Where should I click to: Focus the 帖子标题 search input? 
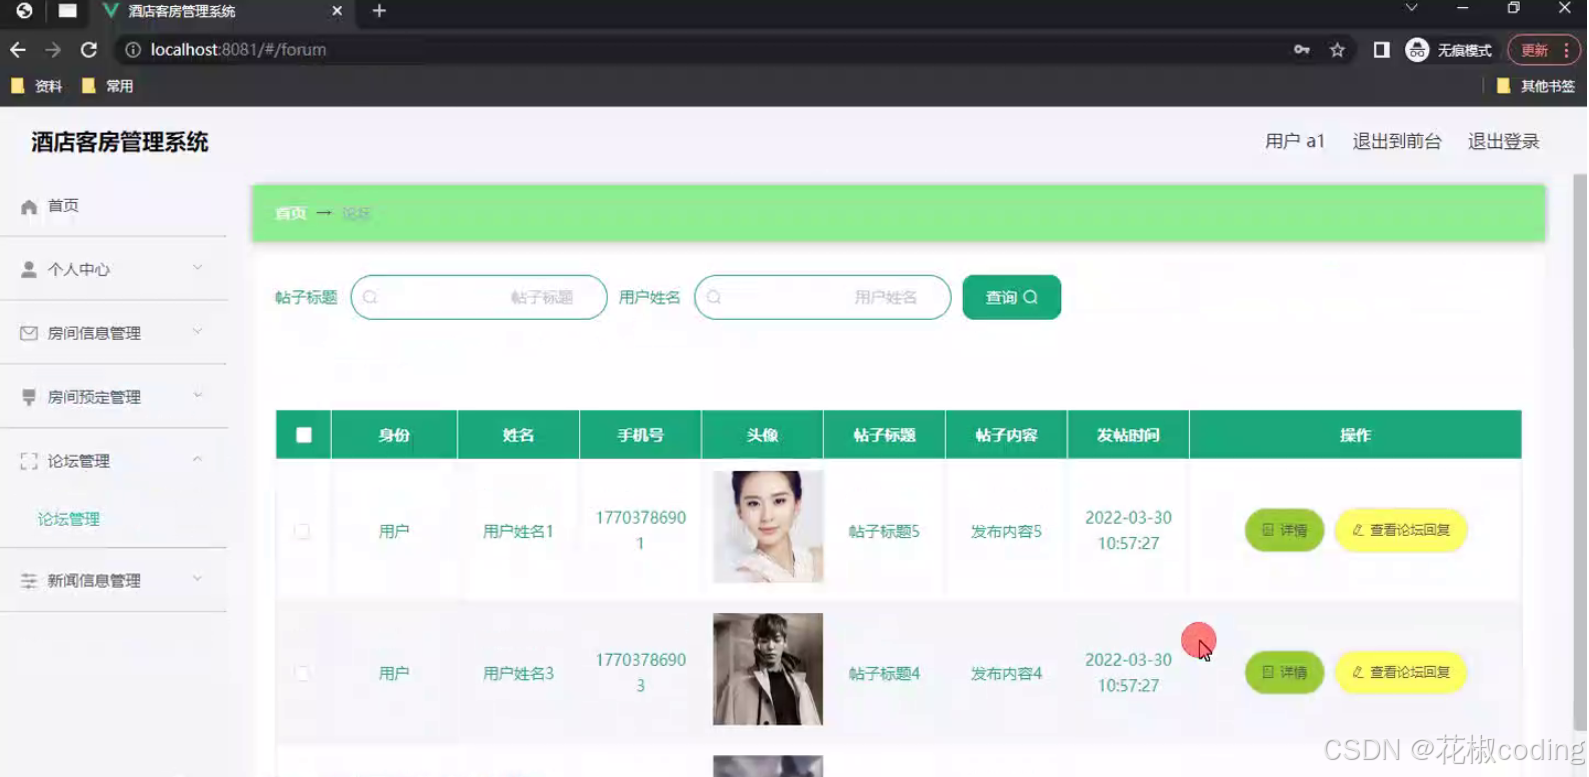(x=479, y=297)
